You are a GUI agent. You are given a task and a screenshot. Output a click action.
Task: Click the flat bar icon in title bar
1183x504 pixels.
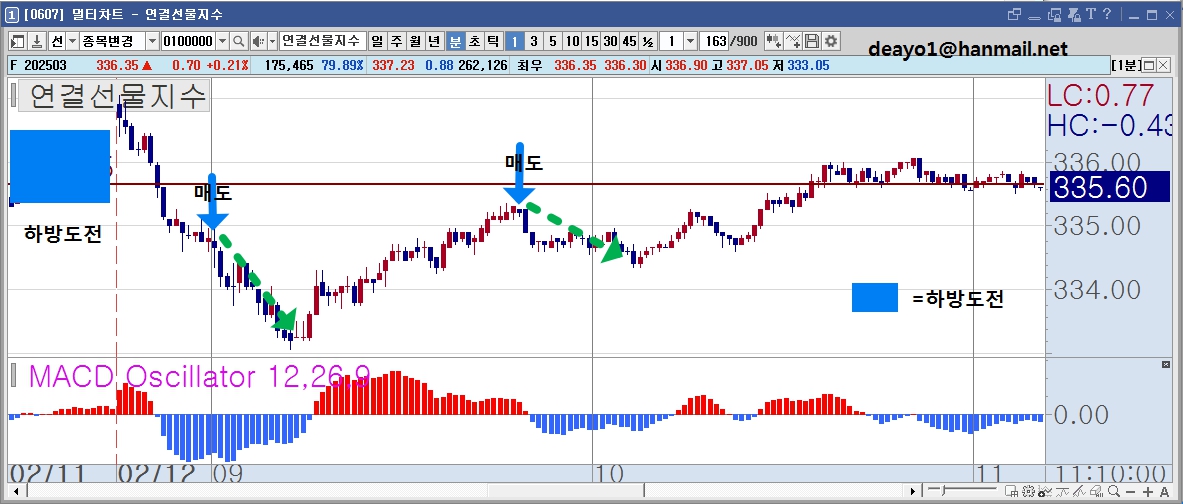coord(1034,16)
